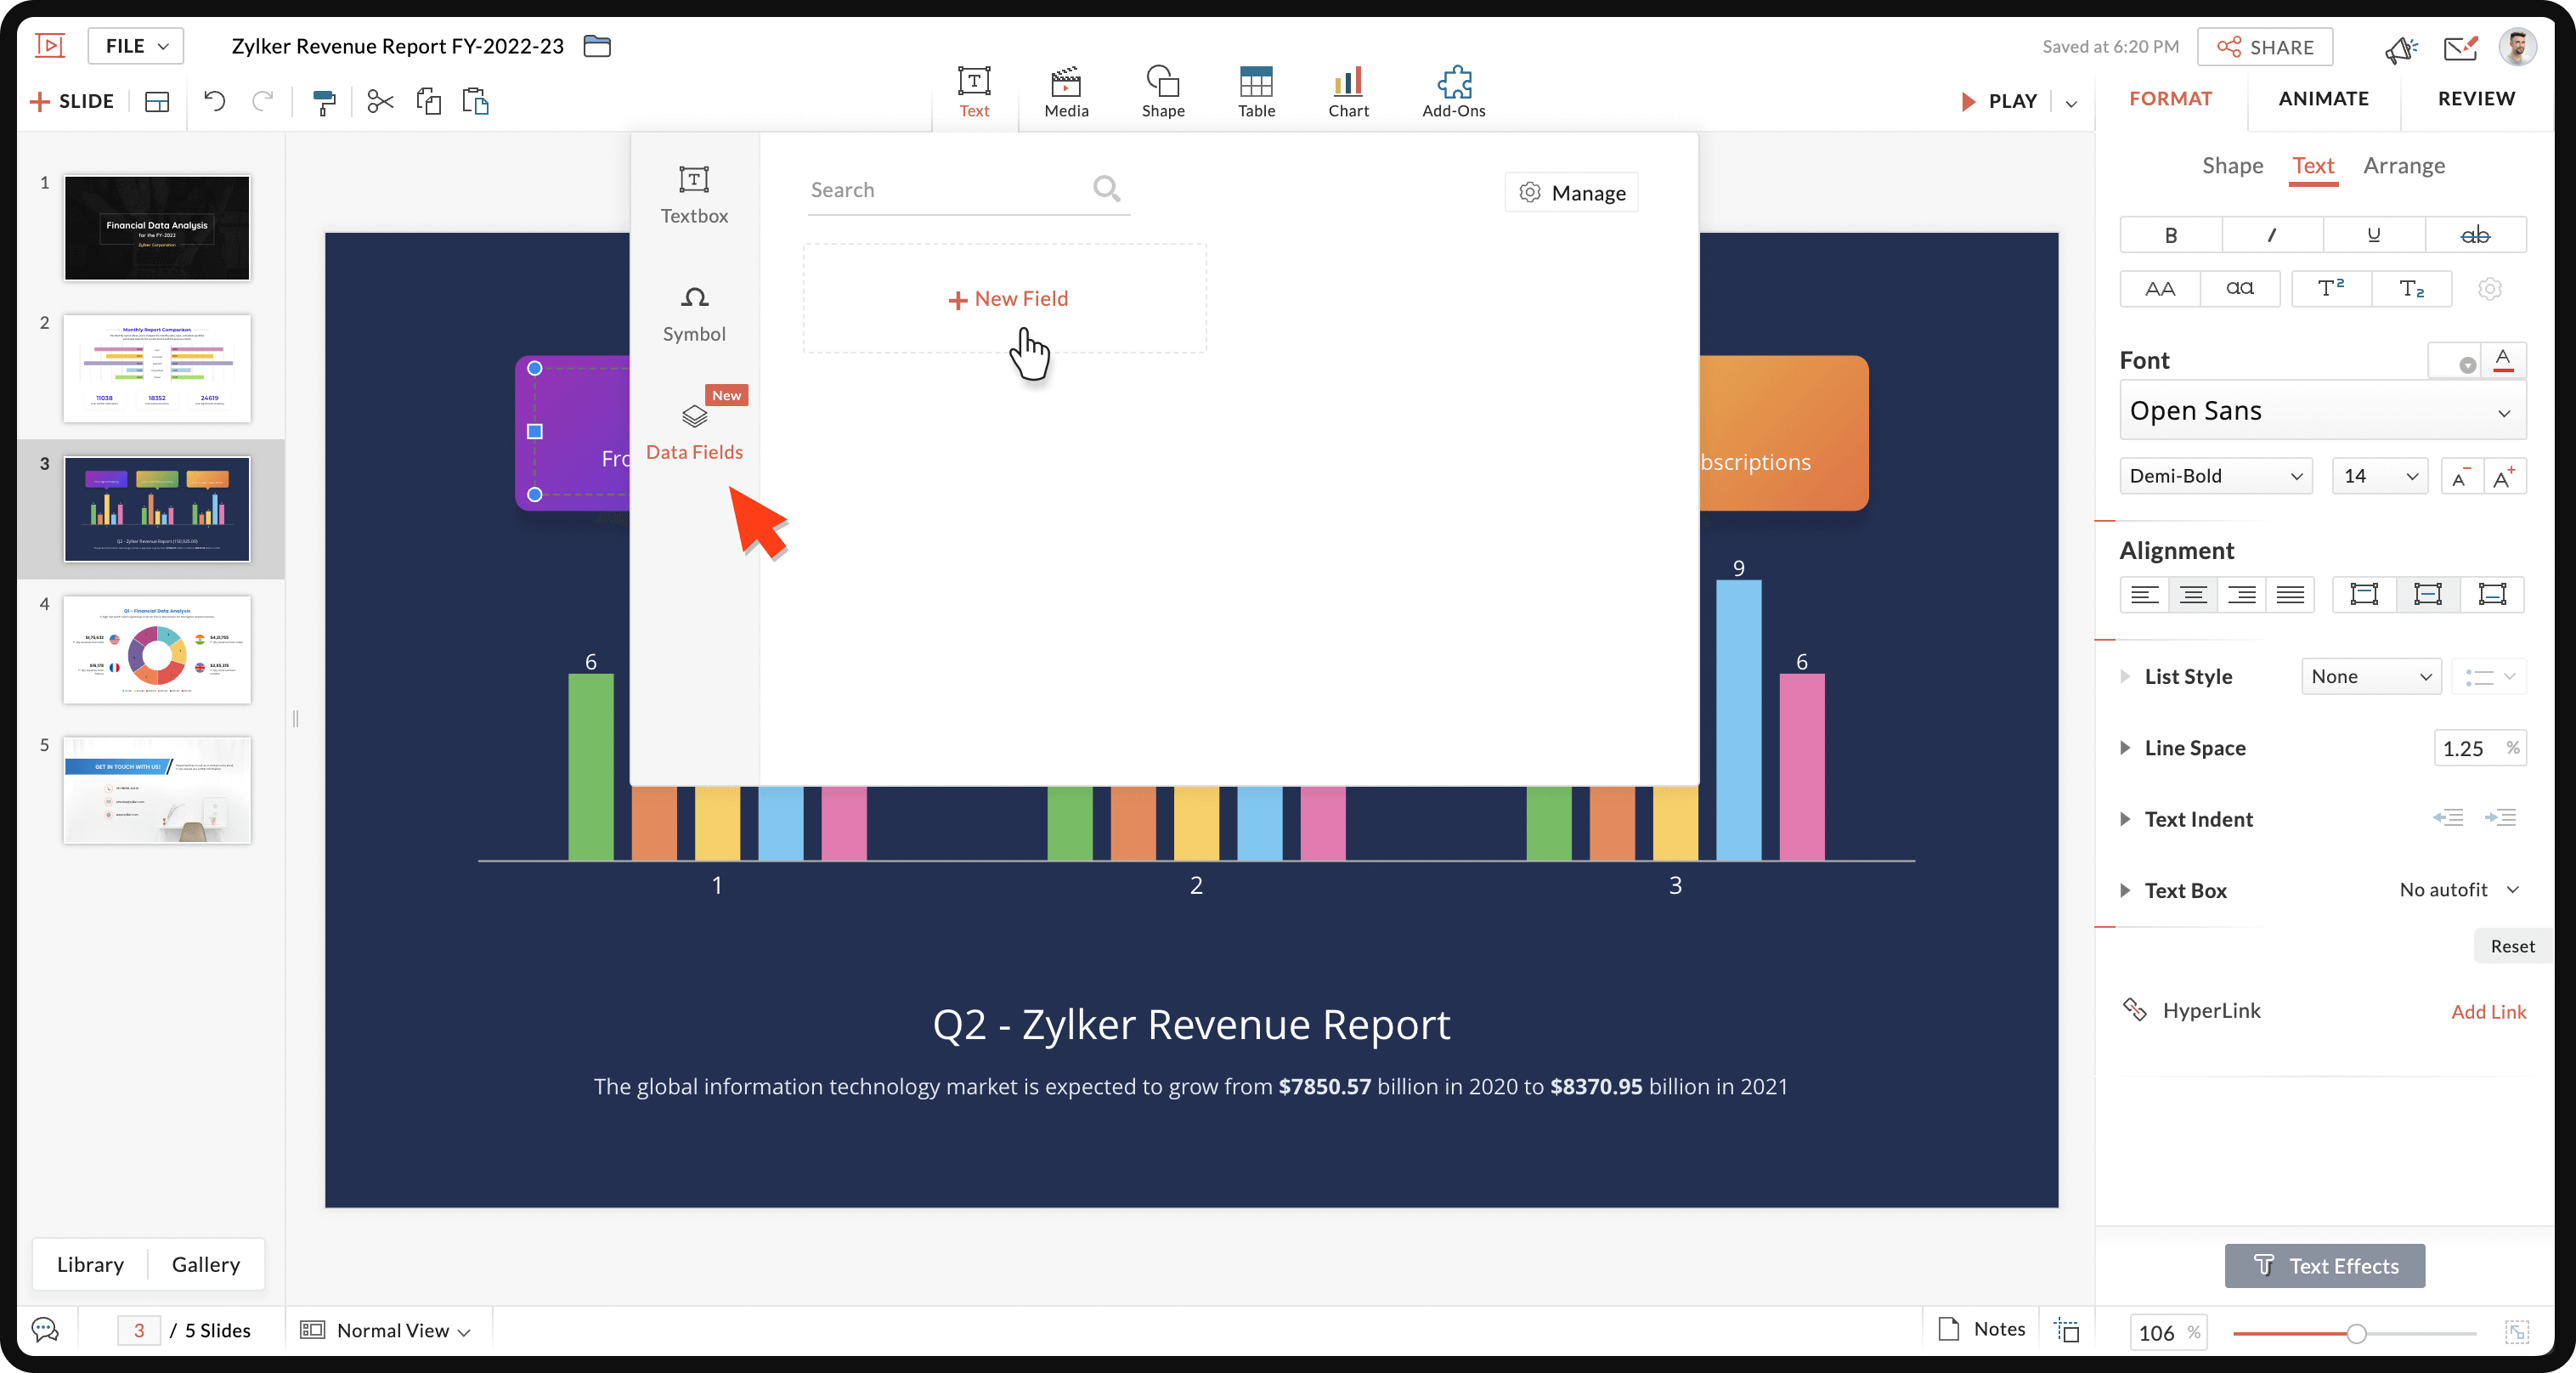Open the Demi-Bold weight dropdown
The width and height of the screenshot is (2576, 1373).
coord(2216,476)
